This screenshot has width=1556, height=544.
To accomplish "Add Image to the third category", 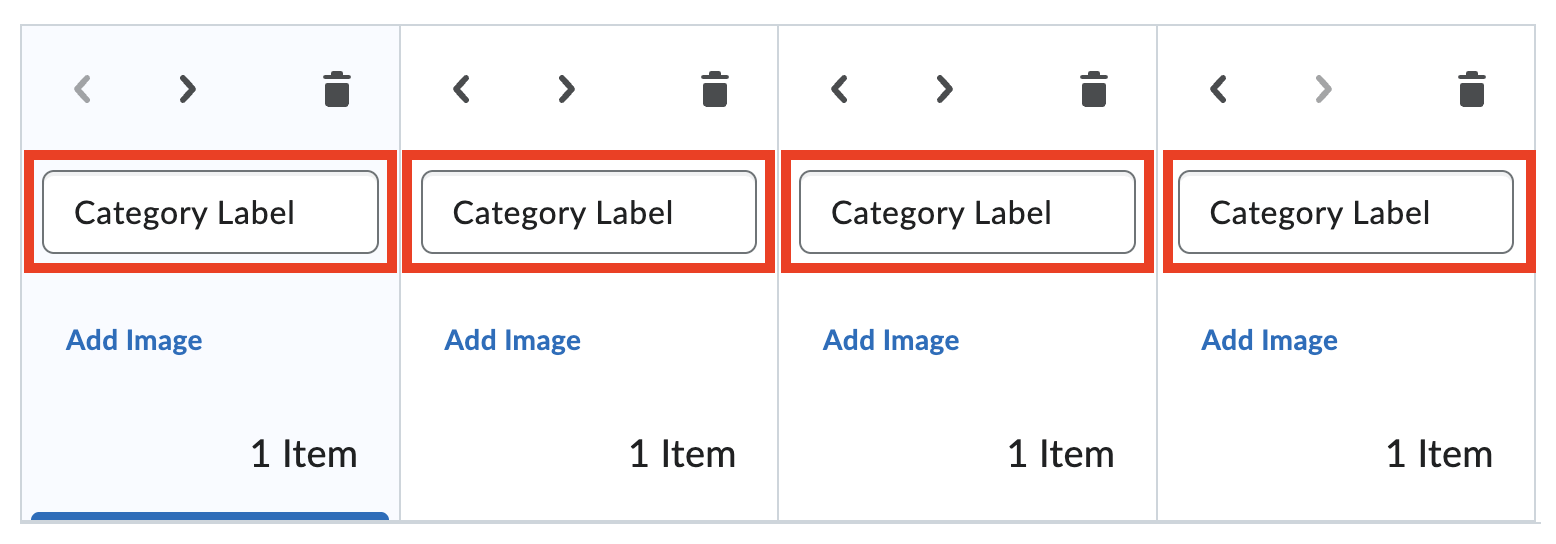I will click(x=891, y=340).
